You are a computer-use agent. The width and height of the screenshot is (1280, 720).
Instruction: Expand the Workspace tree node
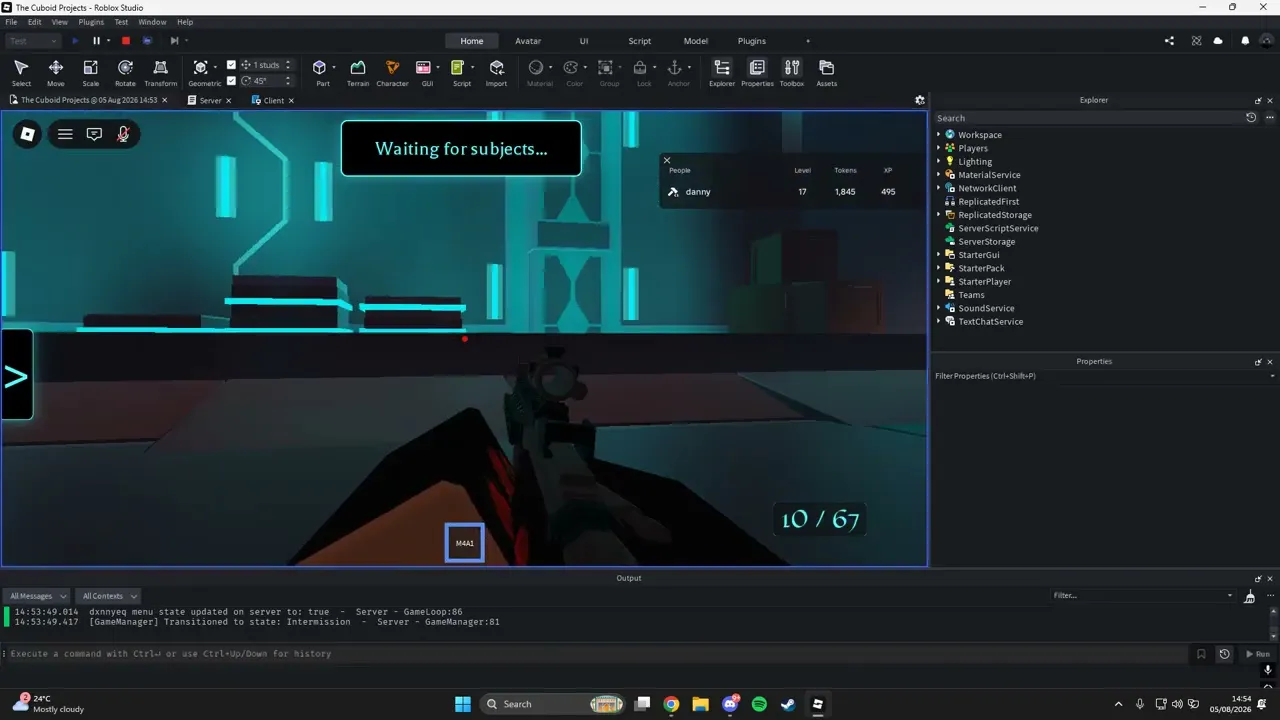[939, 135]
